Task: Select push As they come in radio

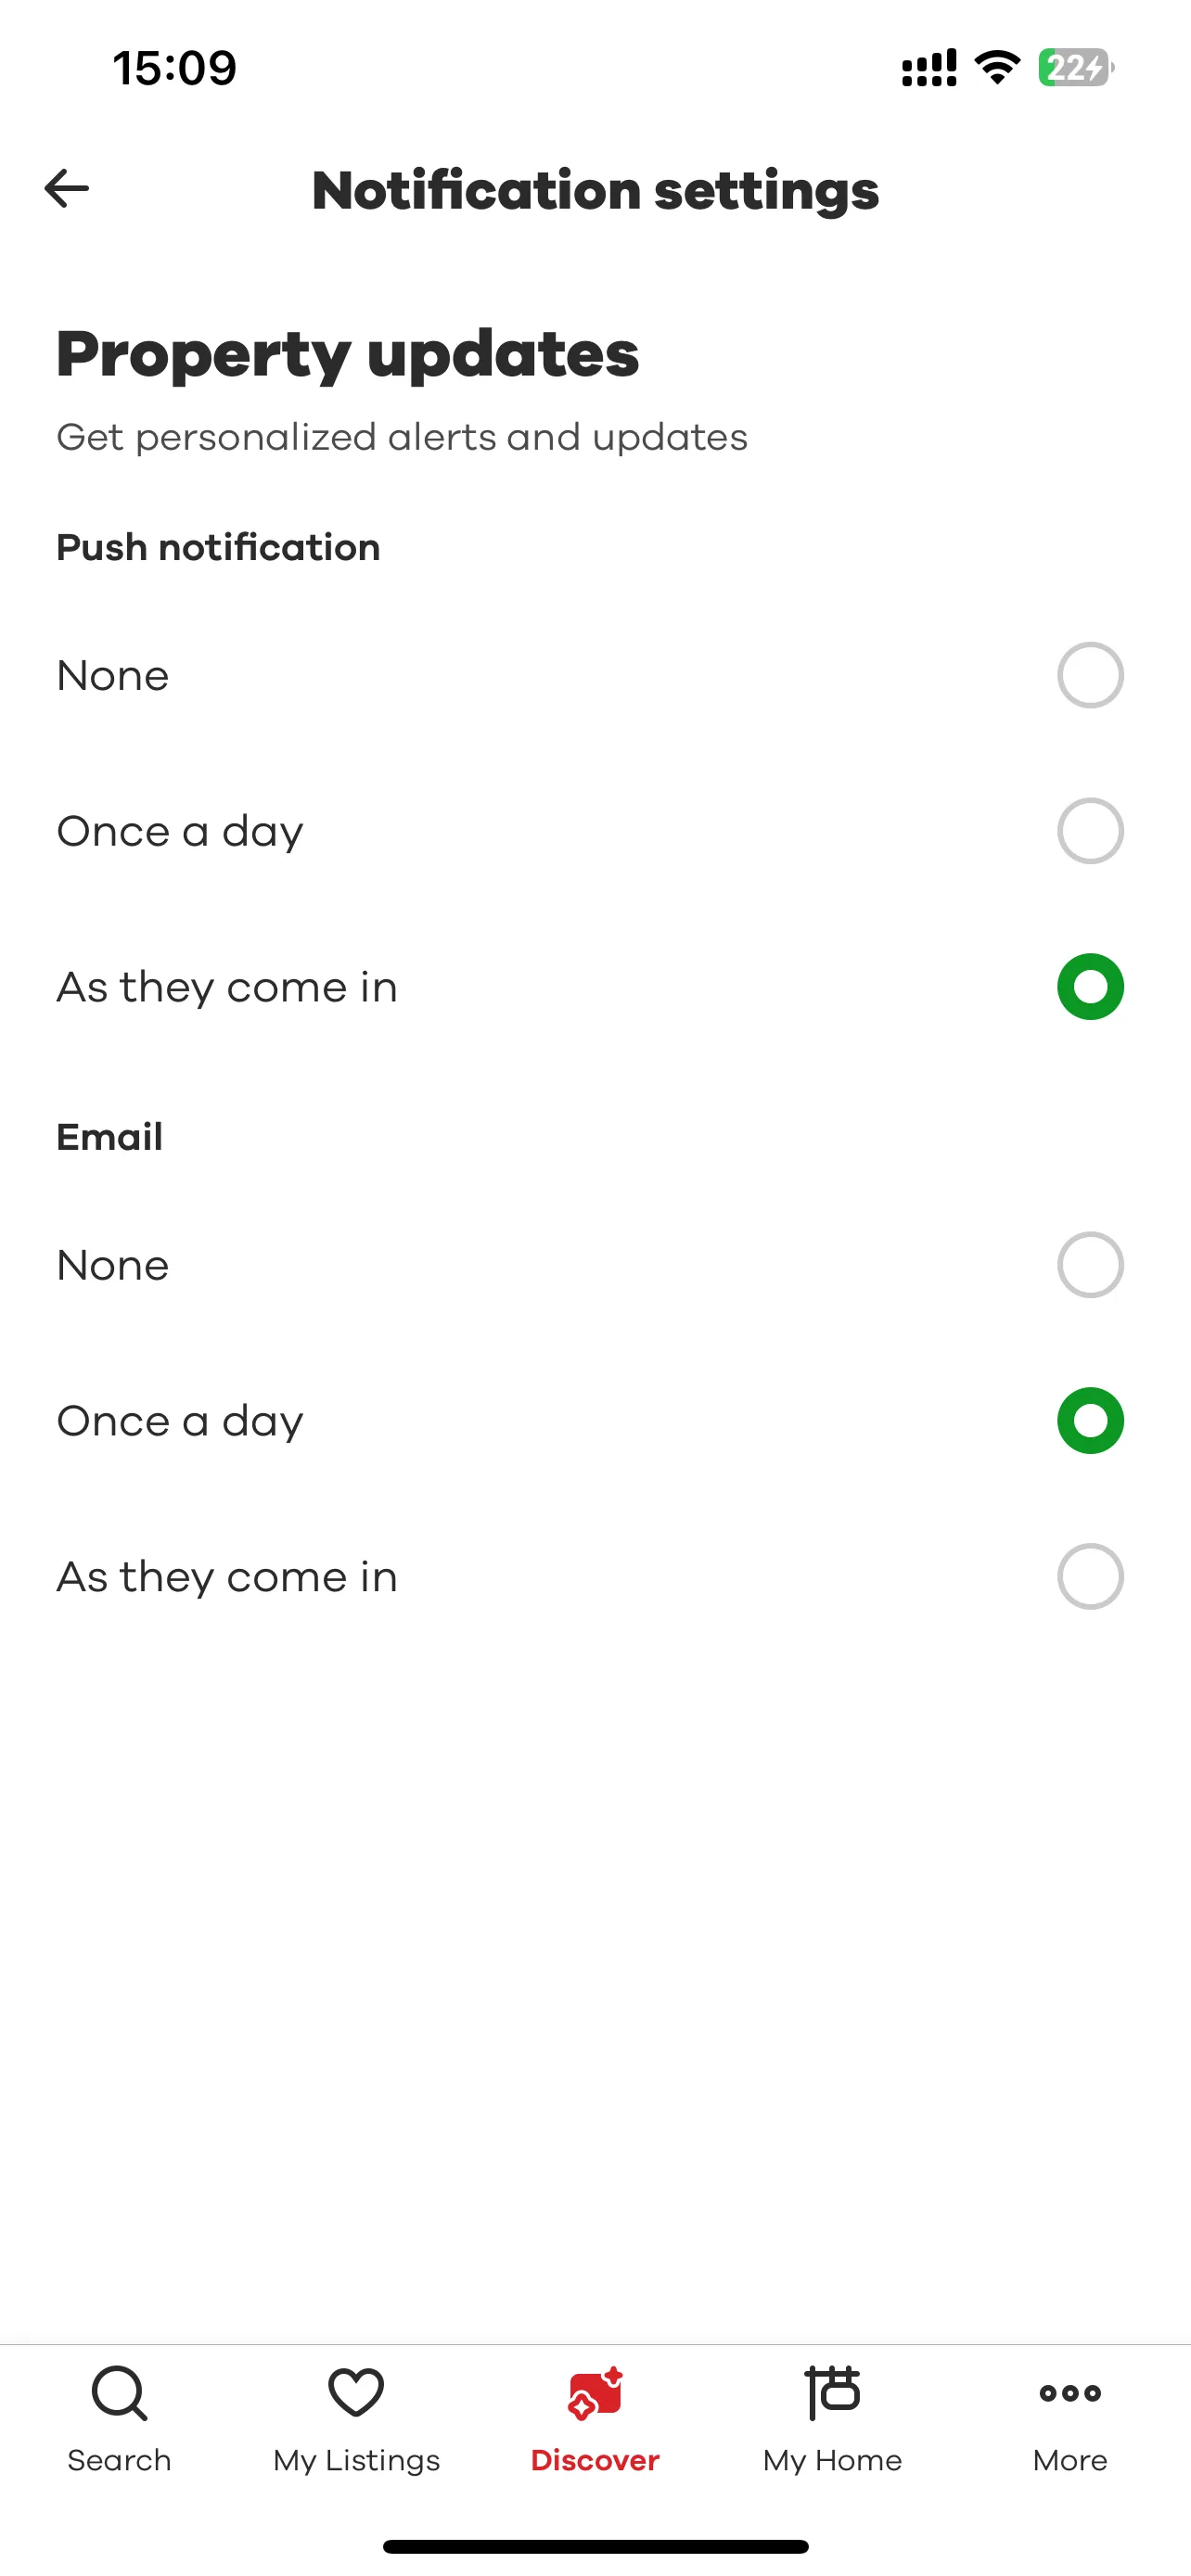Action: click(1090, 987)
